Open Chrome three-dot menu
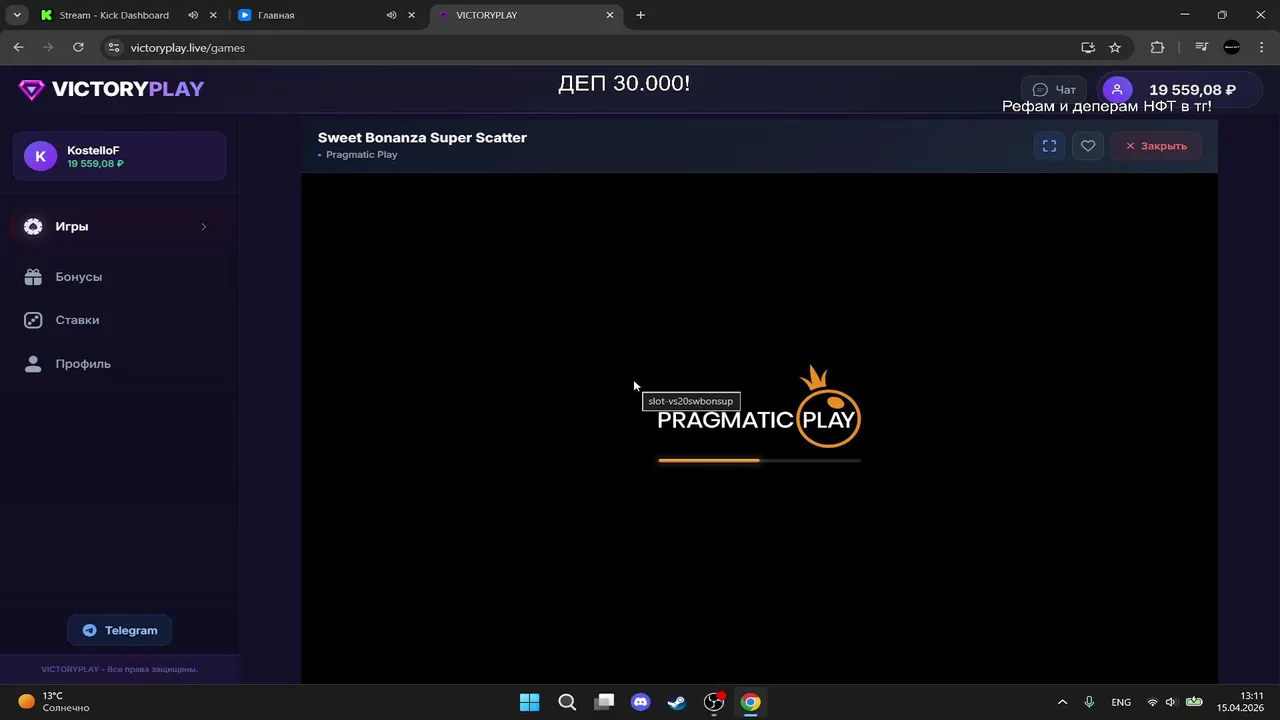The image size is (1280, 720). pyautogui.click(x=1262, y=47)
